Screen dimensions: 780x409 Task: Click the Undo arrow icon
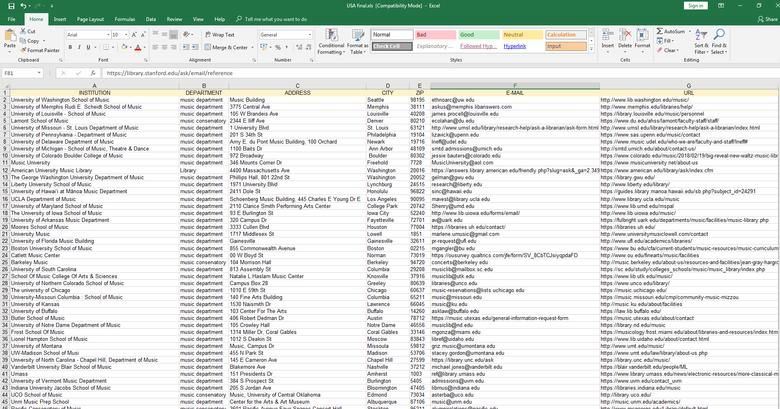(23, 6)
